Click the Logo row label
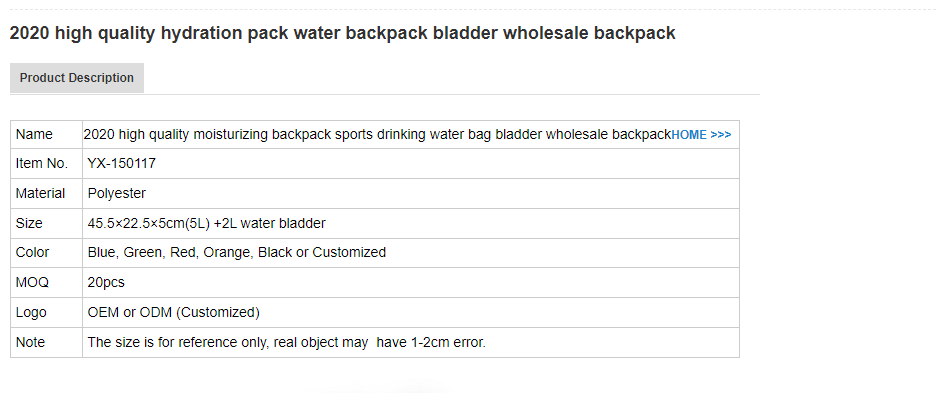The width and height of the screenshot is (945, 393). 31,312
